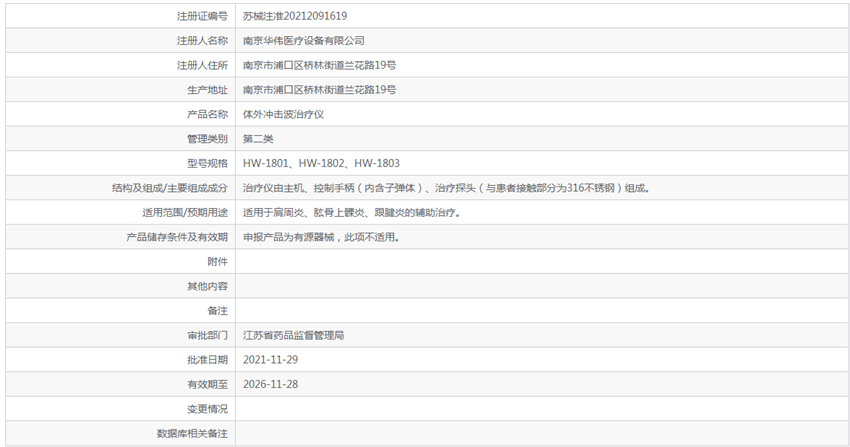Select product name 体外冲击波治疗仪
Image resolution: width=850 pixels, height=447 pixels.
[284, 114]
